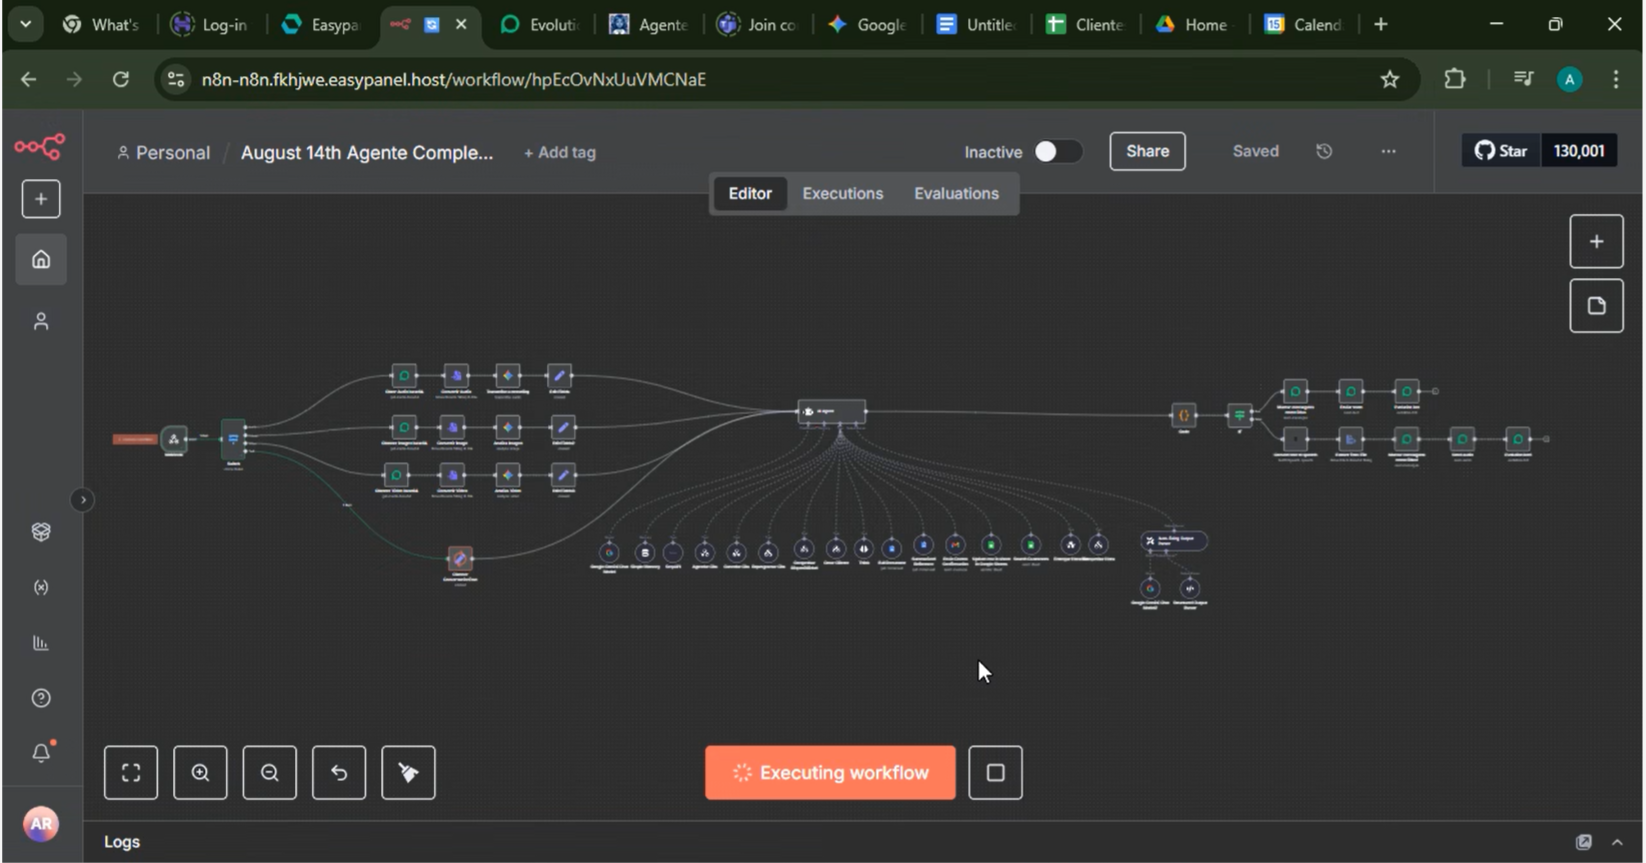Open the browser tab search dropdown
Image resolution: width=1646 pixels, height=863 pixels.
pos(25,24)
